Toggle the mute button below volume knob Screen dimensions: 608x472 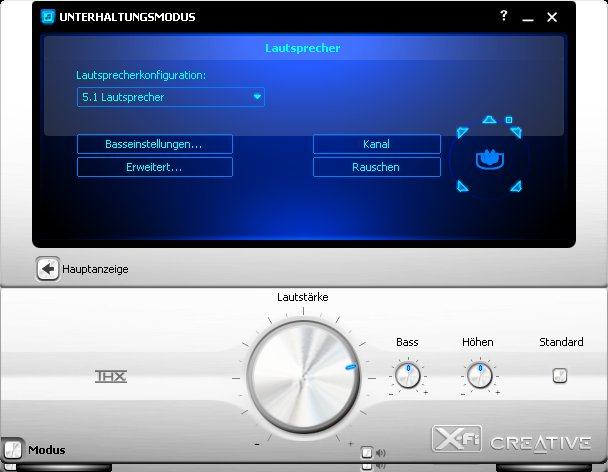(367, 453)
